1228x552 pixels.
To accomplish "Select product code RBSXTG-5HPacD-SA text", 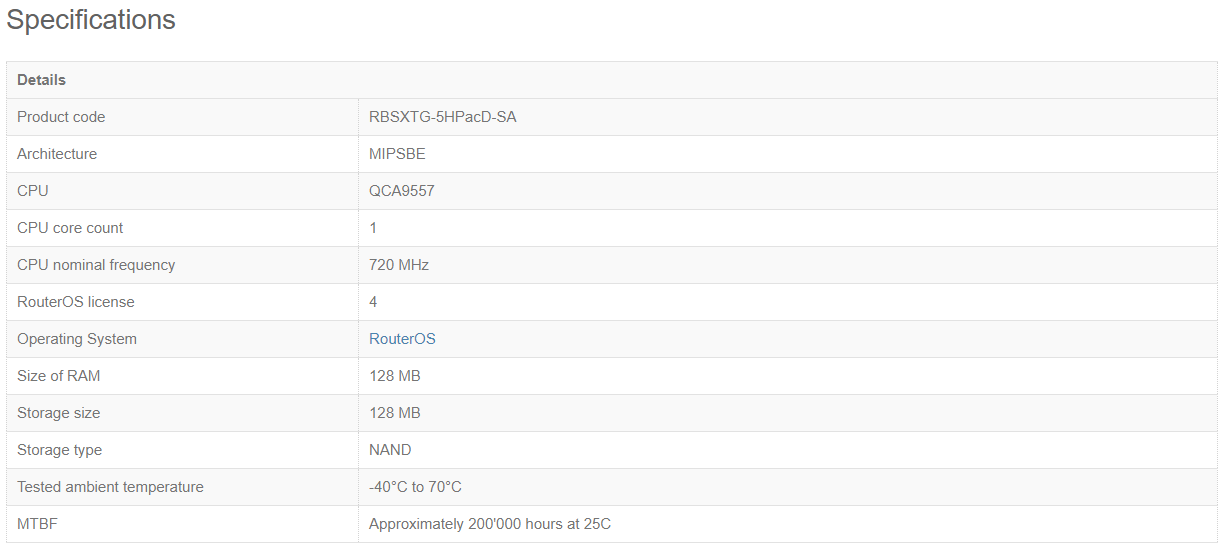I will tap(443, 117).
